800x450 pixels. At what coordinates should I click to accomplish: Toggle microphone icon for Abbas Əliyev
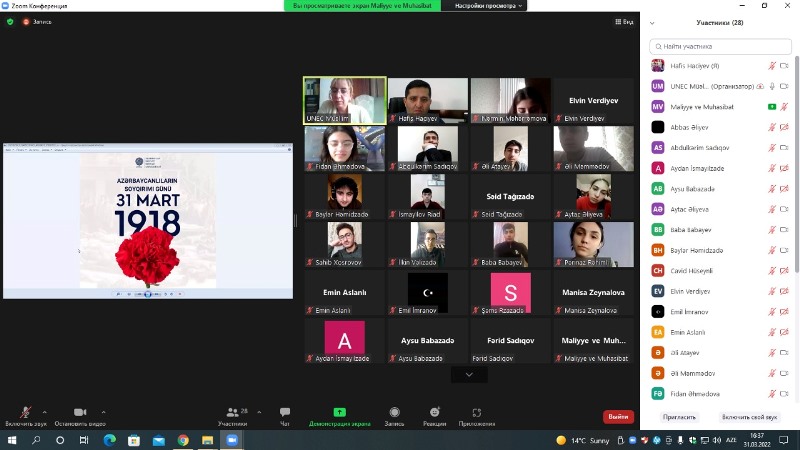(x=771, y=127)
